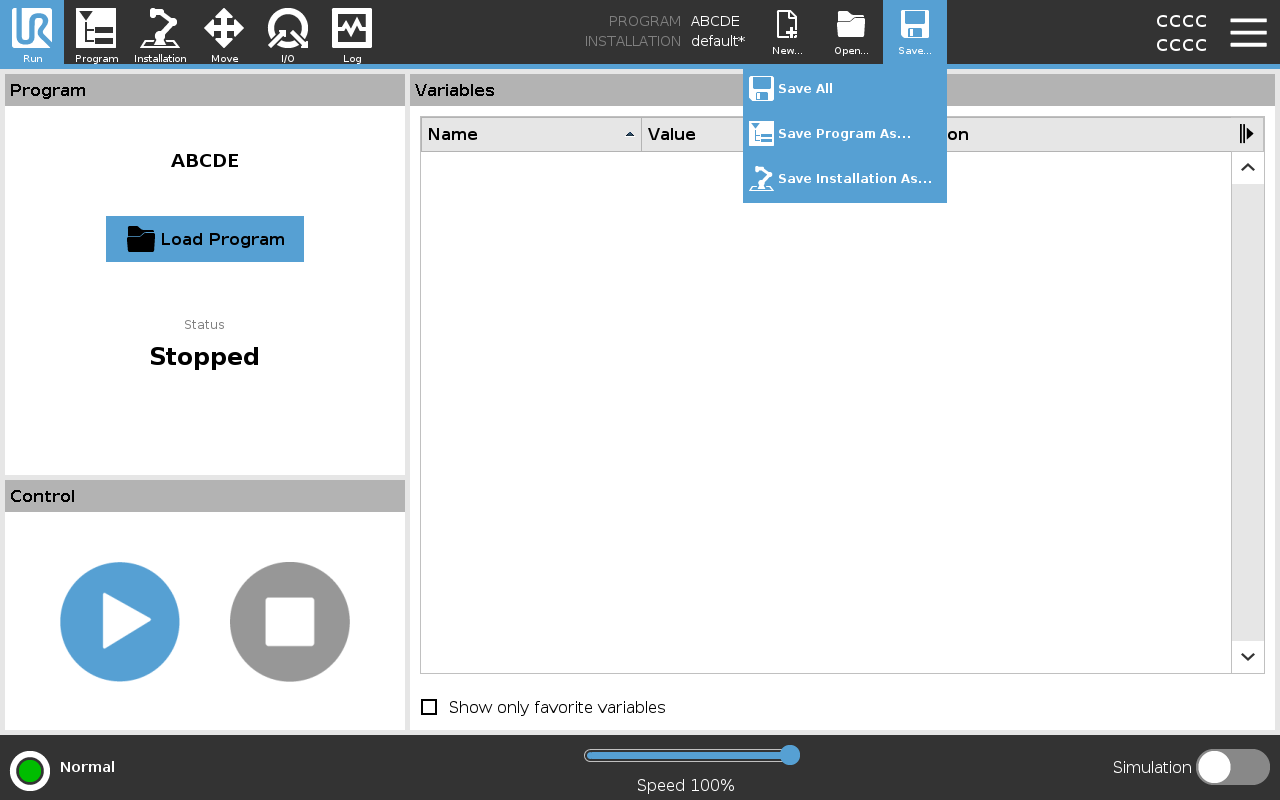This screenshot has height=800, width=1280.
Task: Toggle Simulation mode switch
Action: (x=1232, y=767)
